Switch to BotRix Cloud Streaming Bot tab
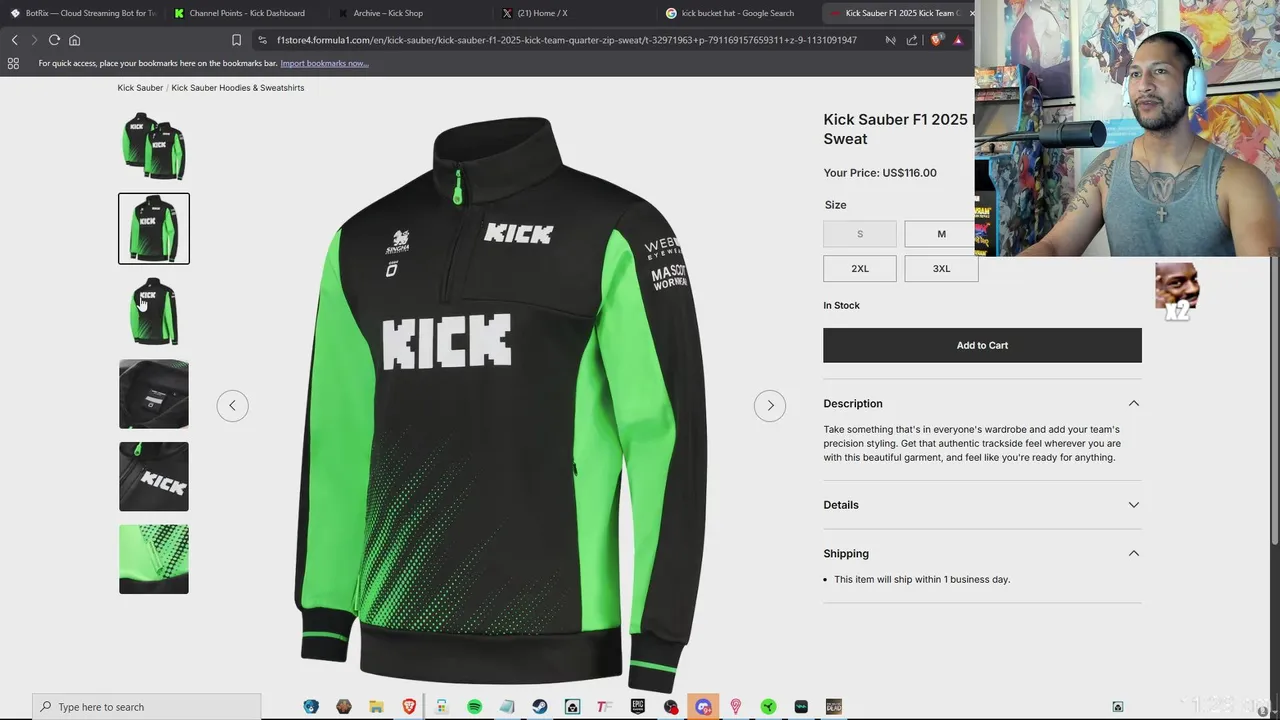Image resolution: width=1280 pixels, height=720 pixels. 82,13
